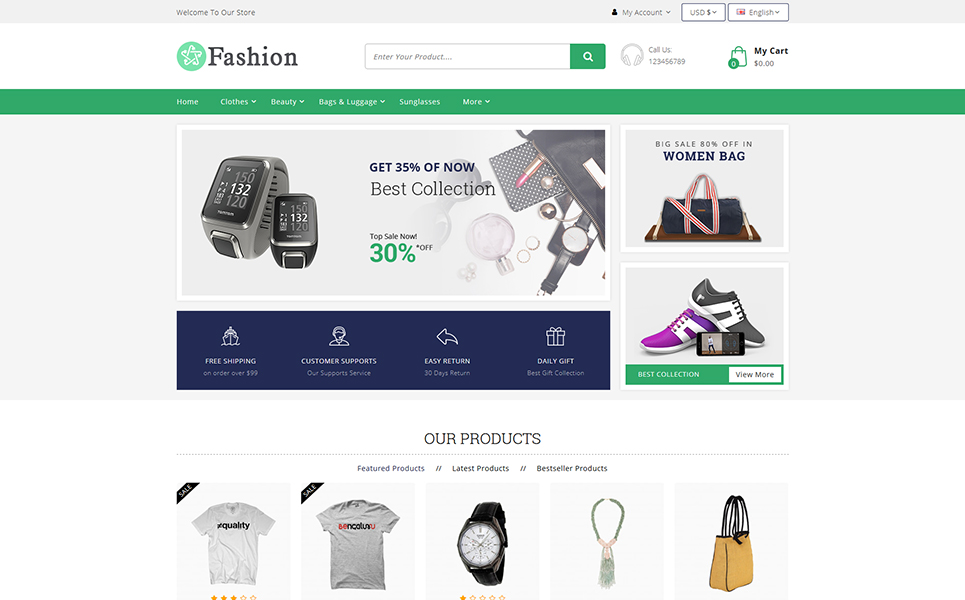Open the USD $ currency dropdown
This screenshot has height=600, width=965.
coord(703,12)
